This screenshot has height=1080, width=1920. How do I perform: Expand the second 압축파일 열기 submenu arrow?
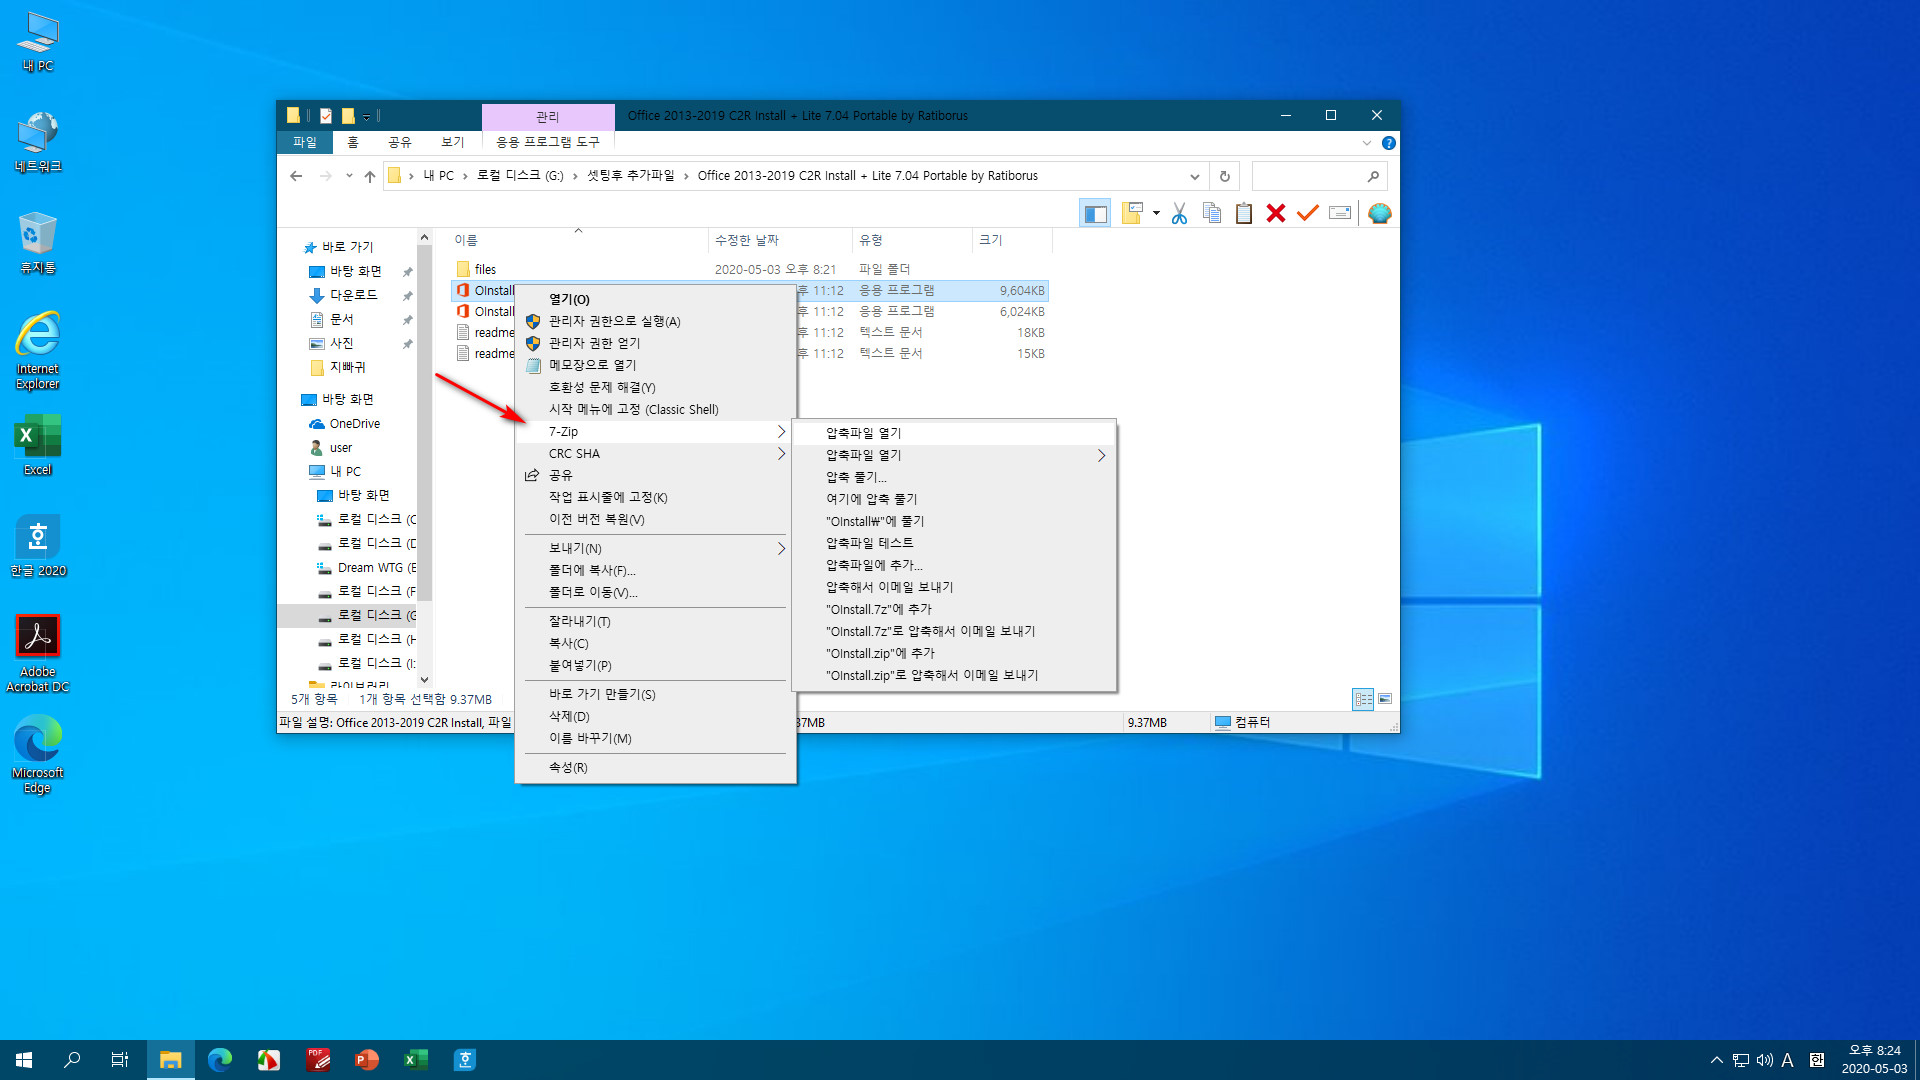coord(1101,456)
